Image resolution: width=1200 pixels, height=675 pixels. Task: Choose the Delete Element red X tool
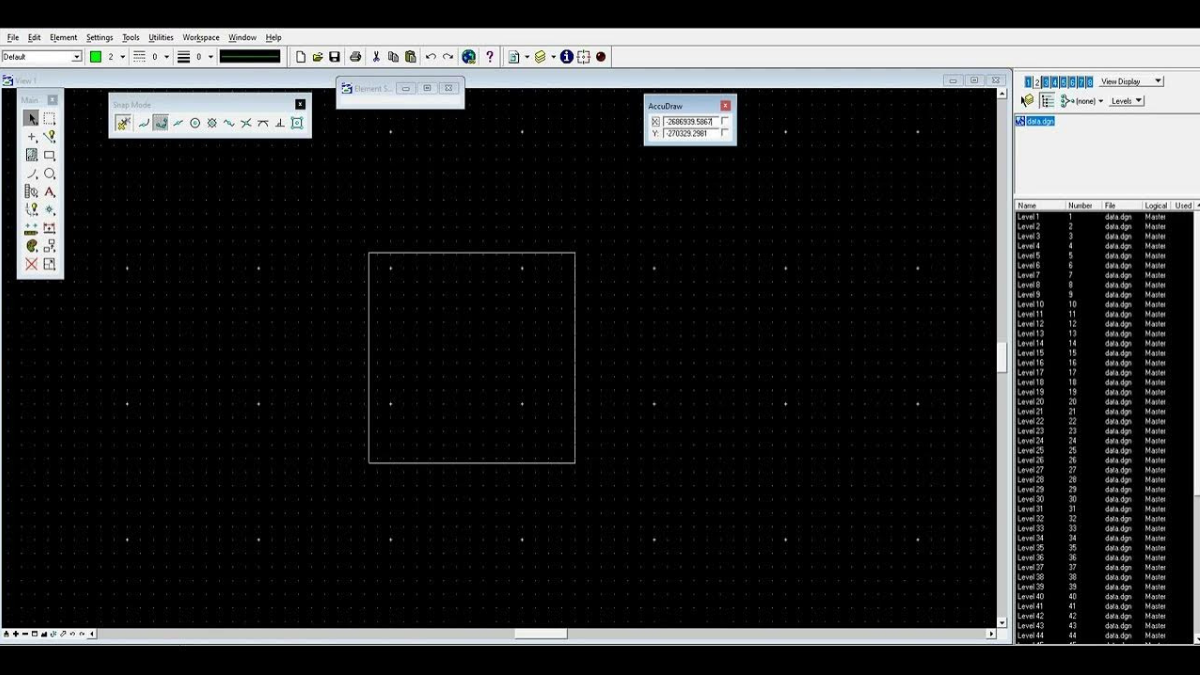pyautogui.click(x=31, y=264)
